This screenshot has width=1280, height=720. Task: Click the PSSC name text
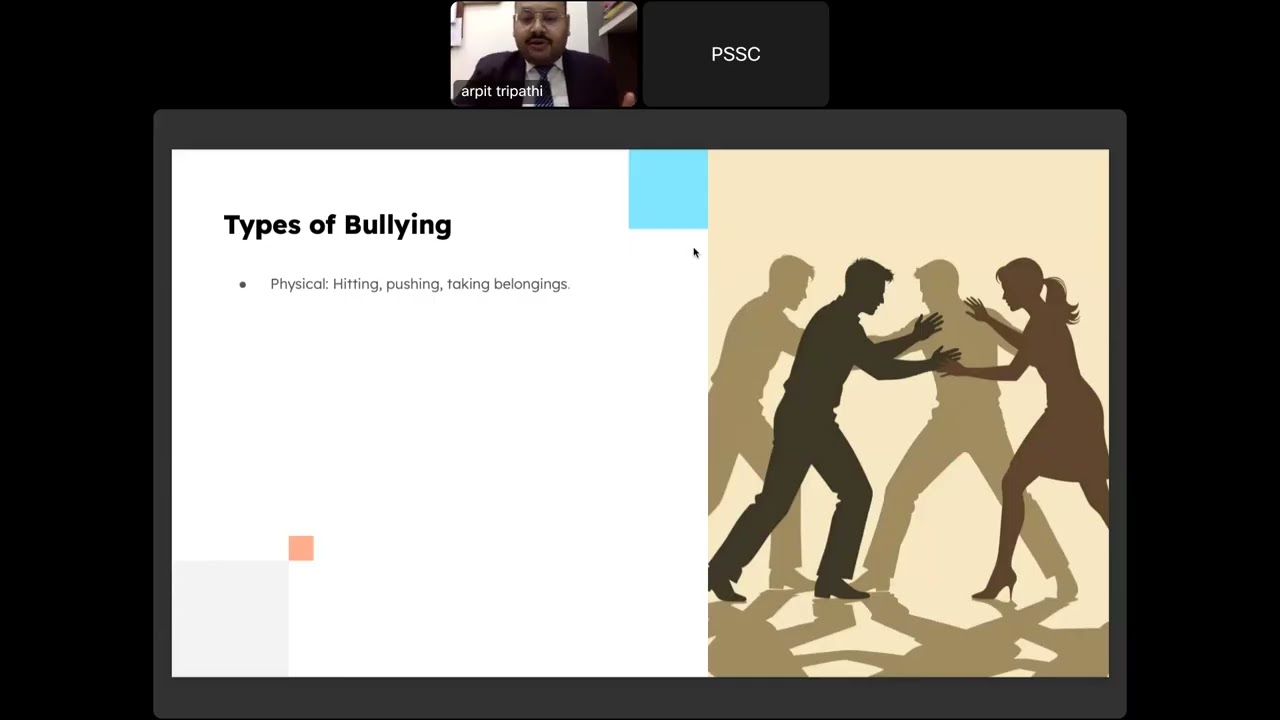pos(736,54)
